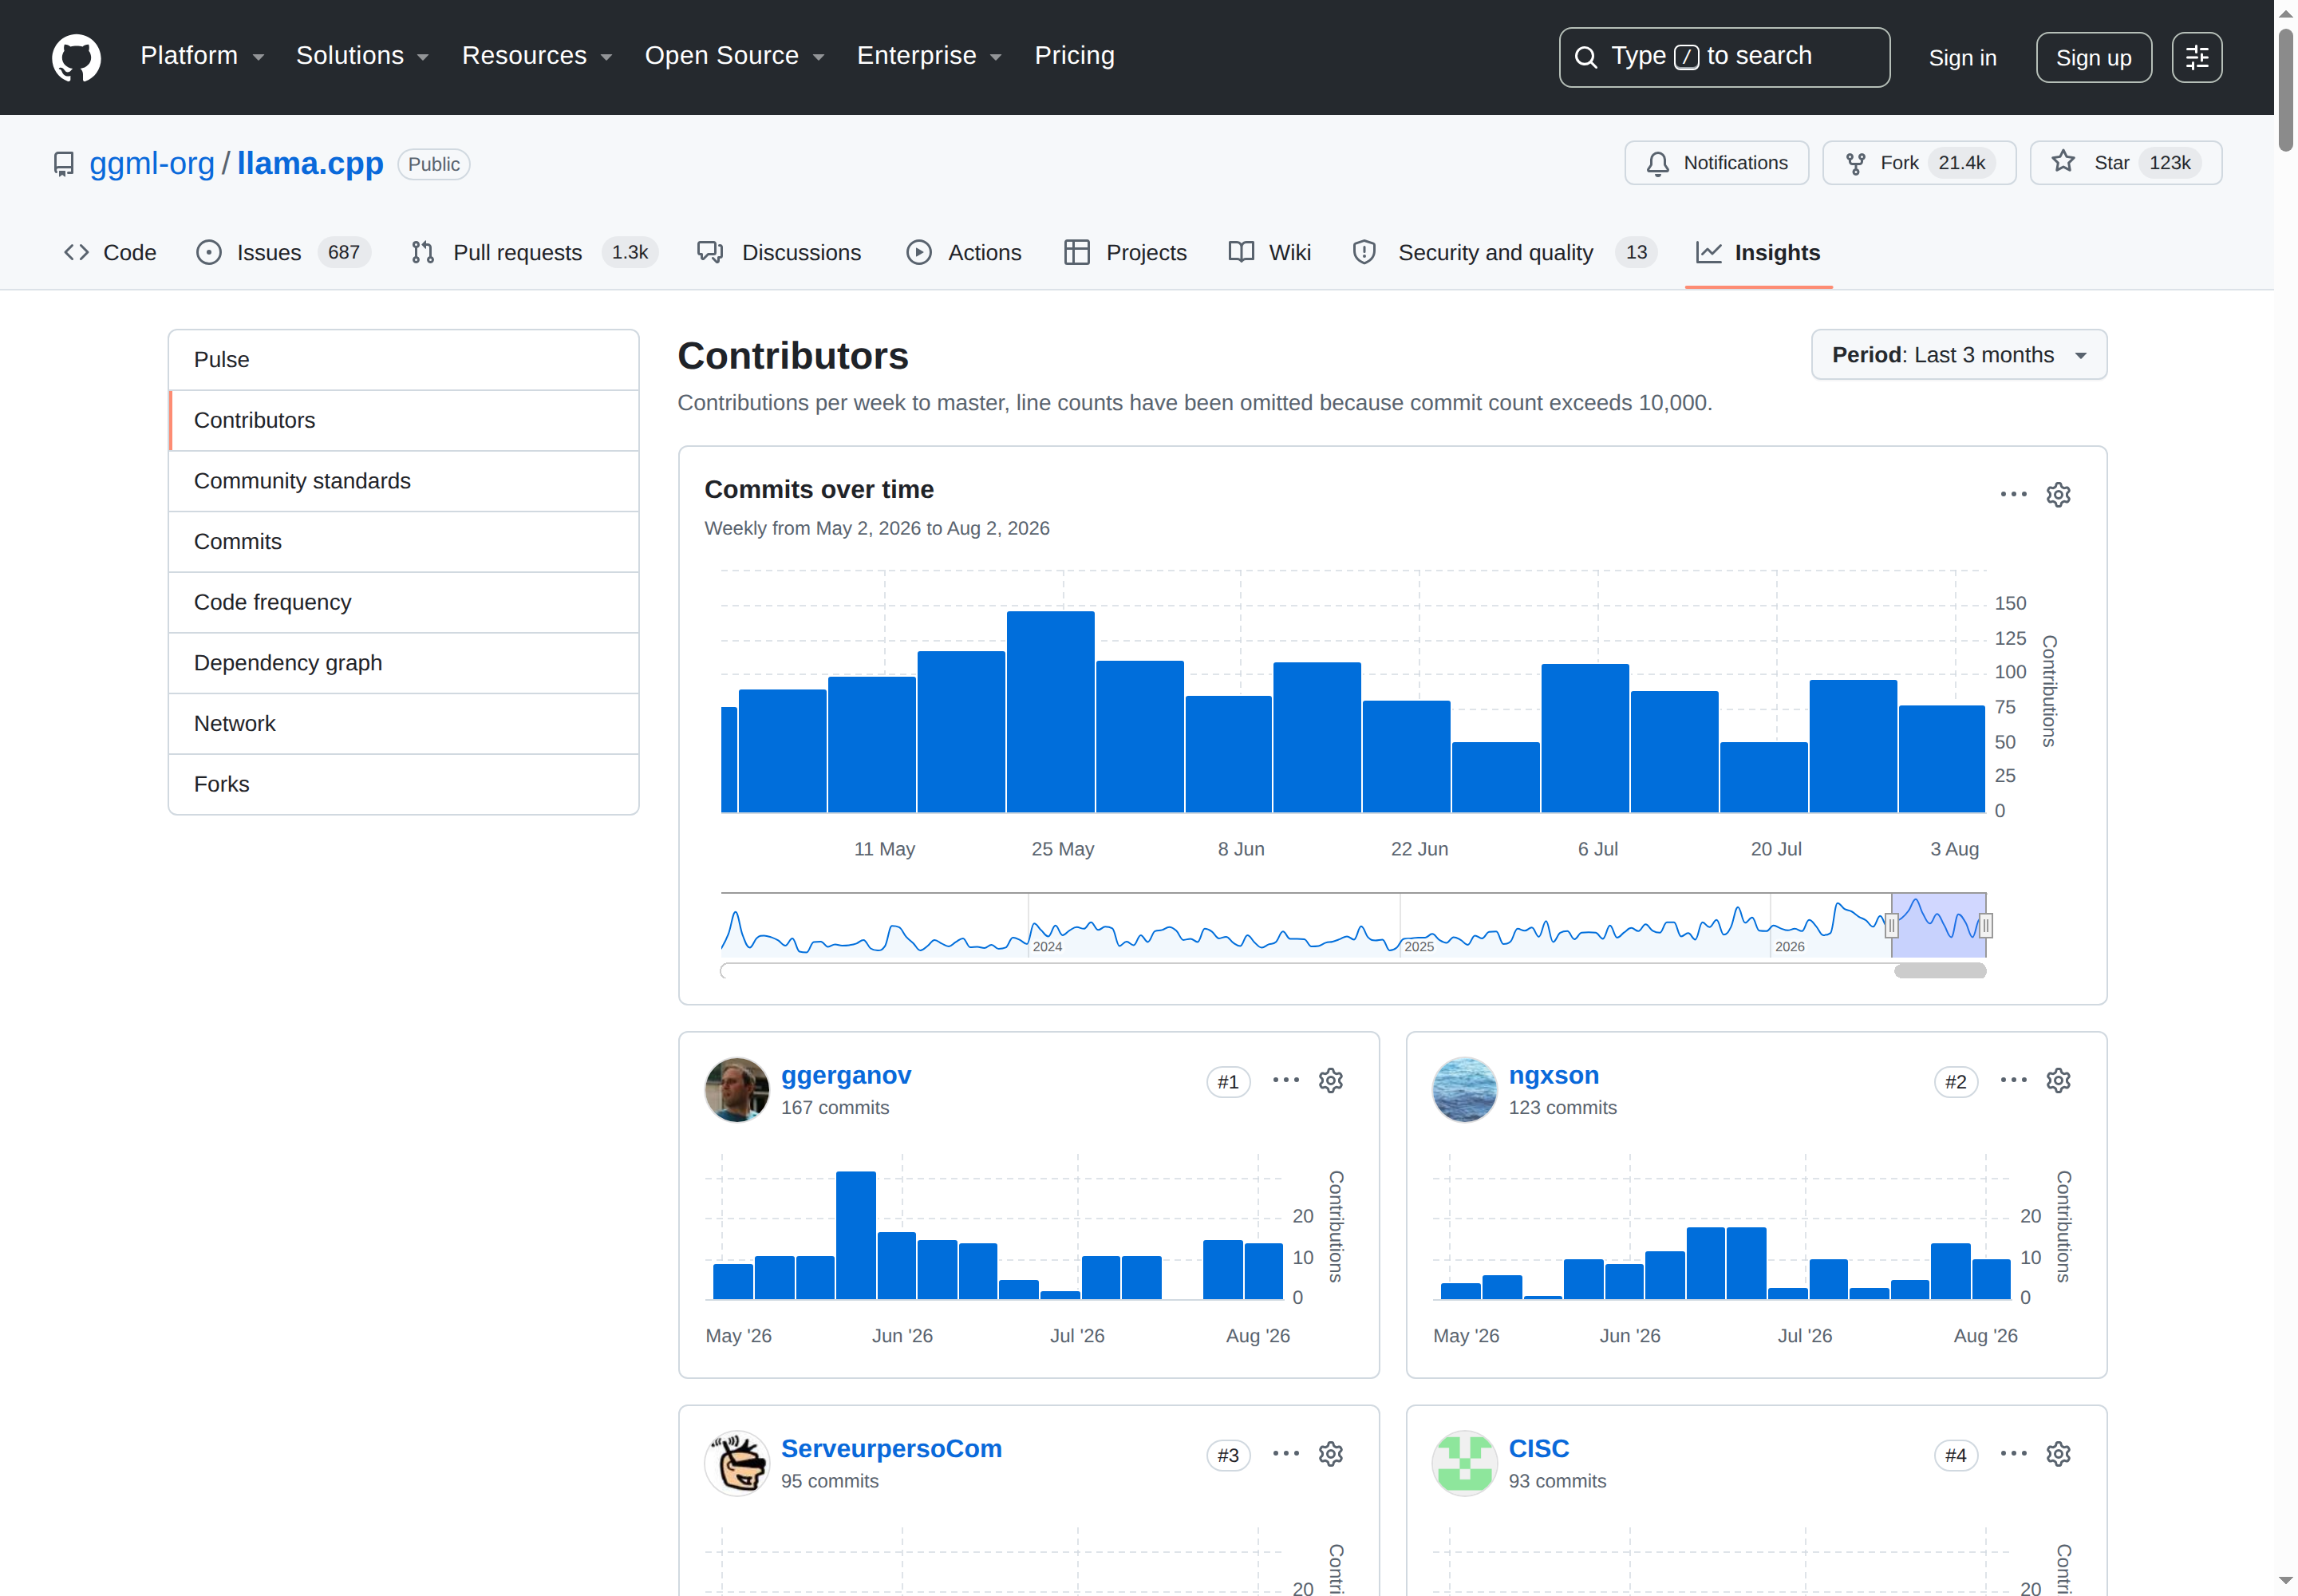Open the ServeurpersoCom profile link
The height and width of the screenshot is (1596, 2298).
tap(891, 1449)
